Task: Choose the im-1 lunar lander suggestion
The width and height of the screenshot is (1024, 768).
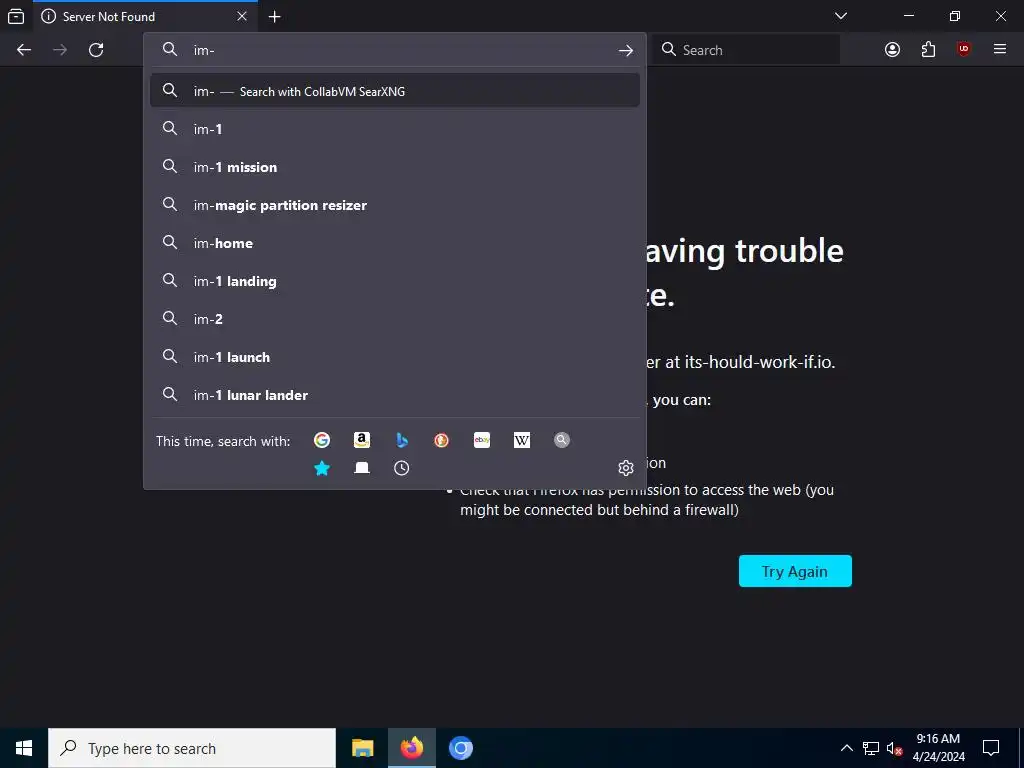Action: (x=394, y=395)
